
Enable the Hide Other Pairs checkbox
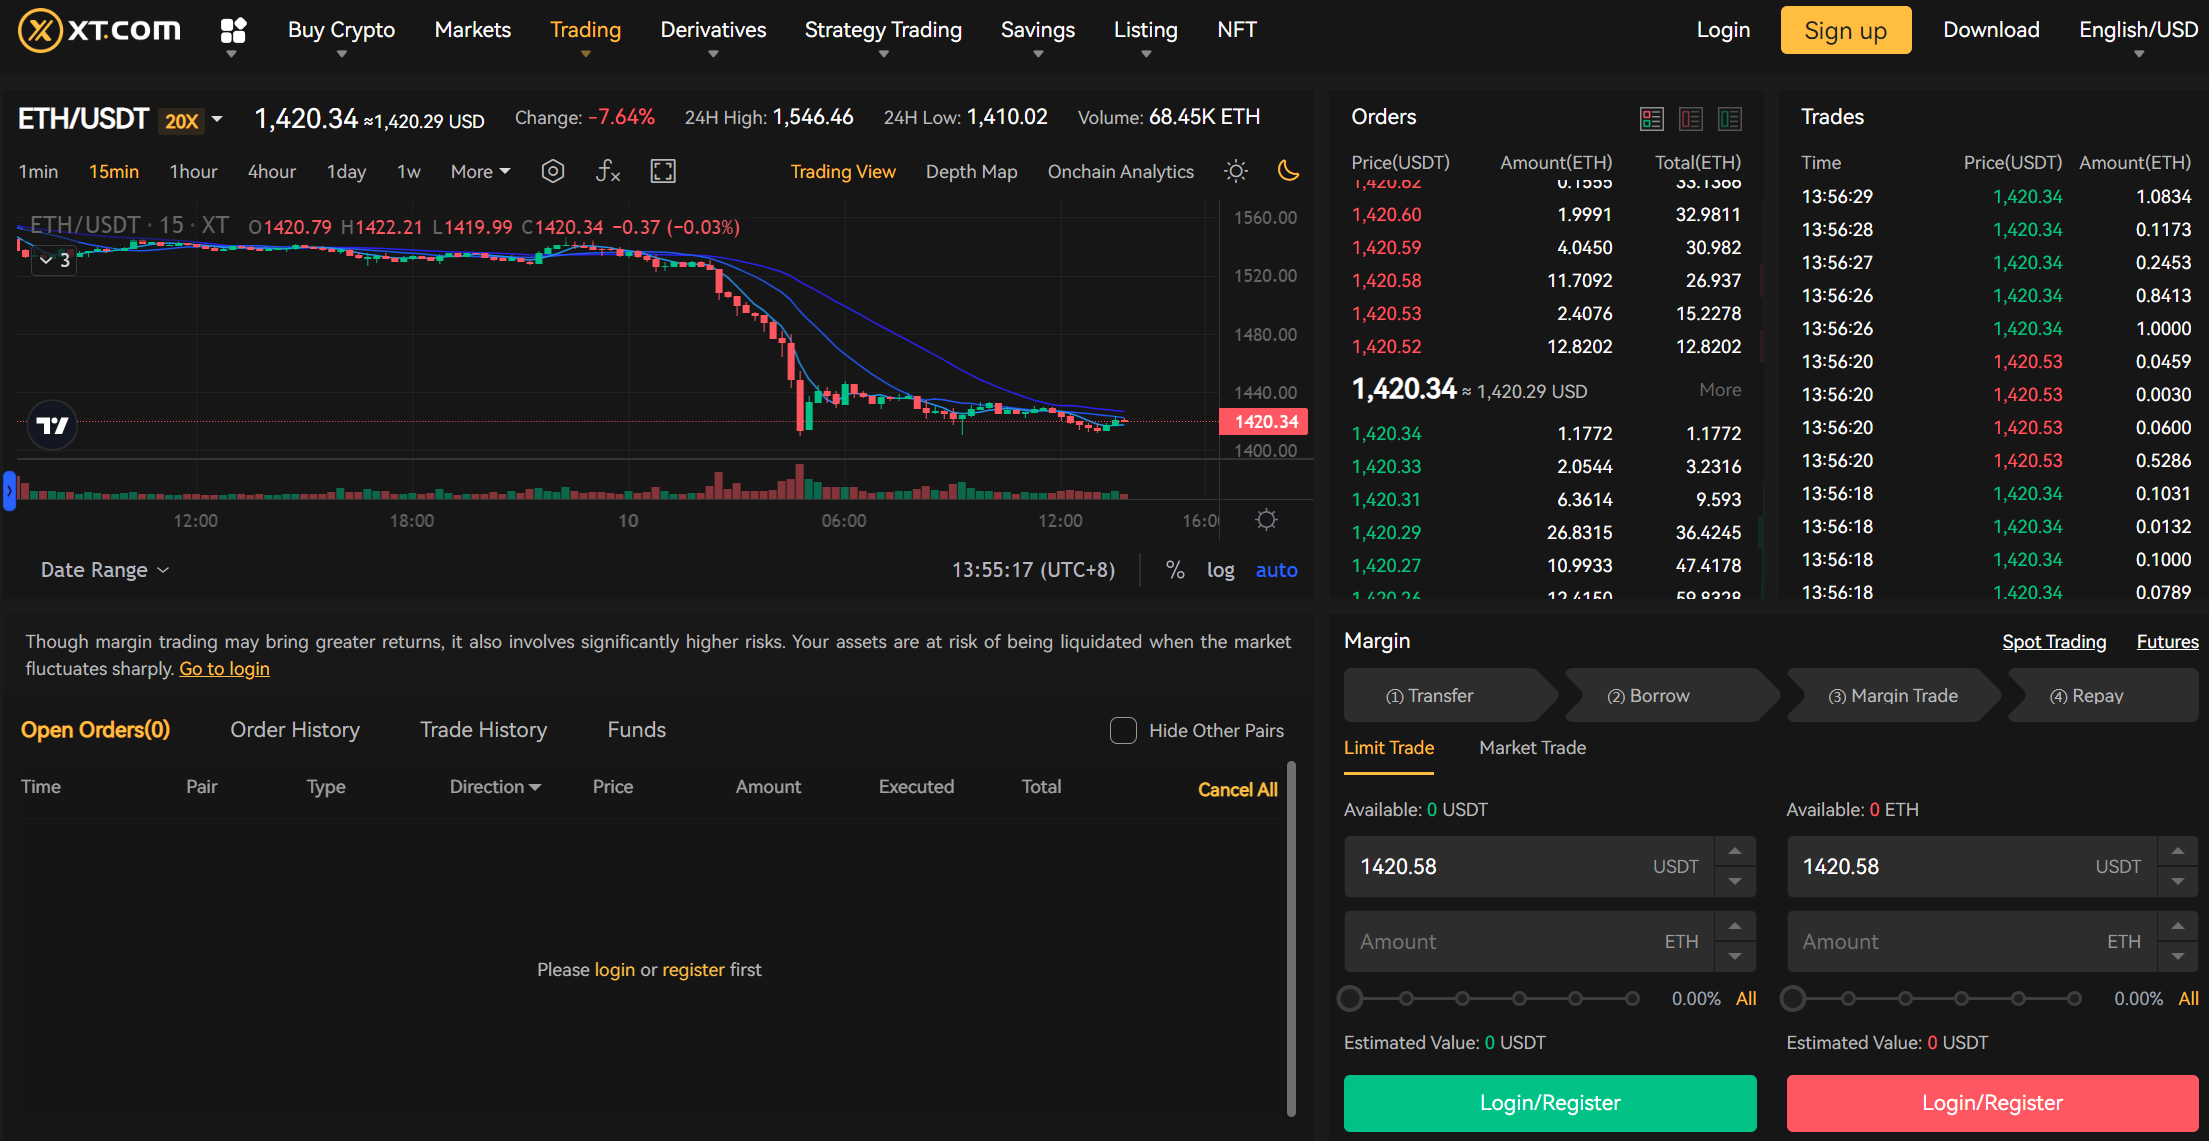tap(1123, 731)
